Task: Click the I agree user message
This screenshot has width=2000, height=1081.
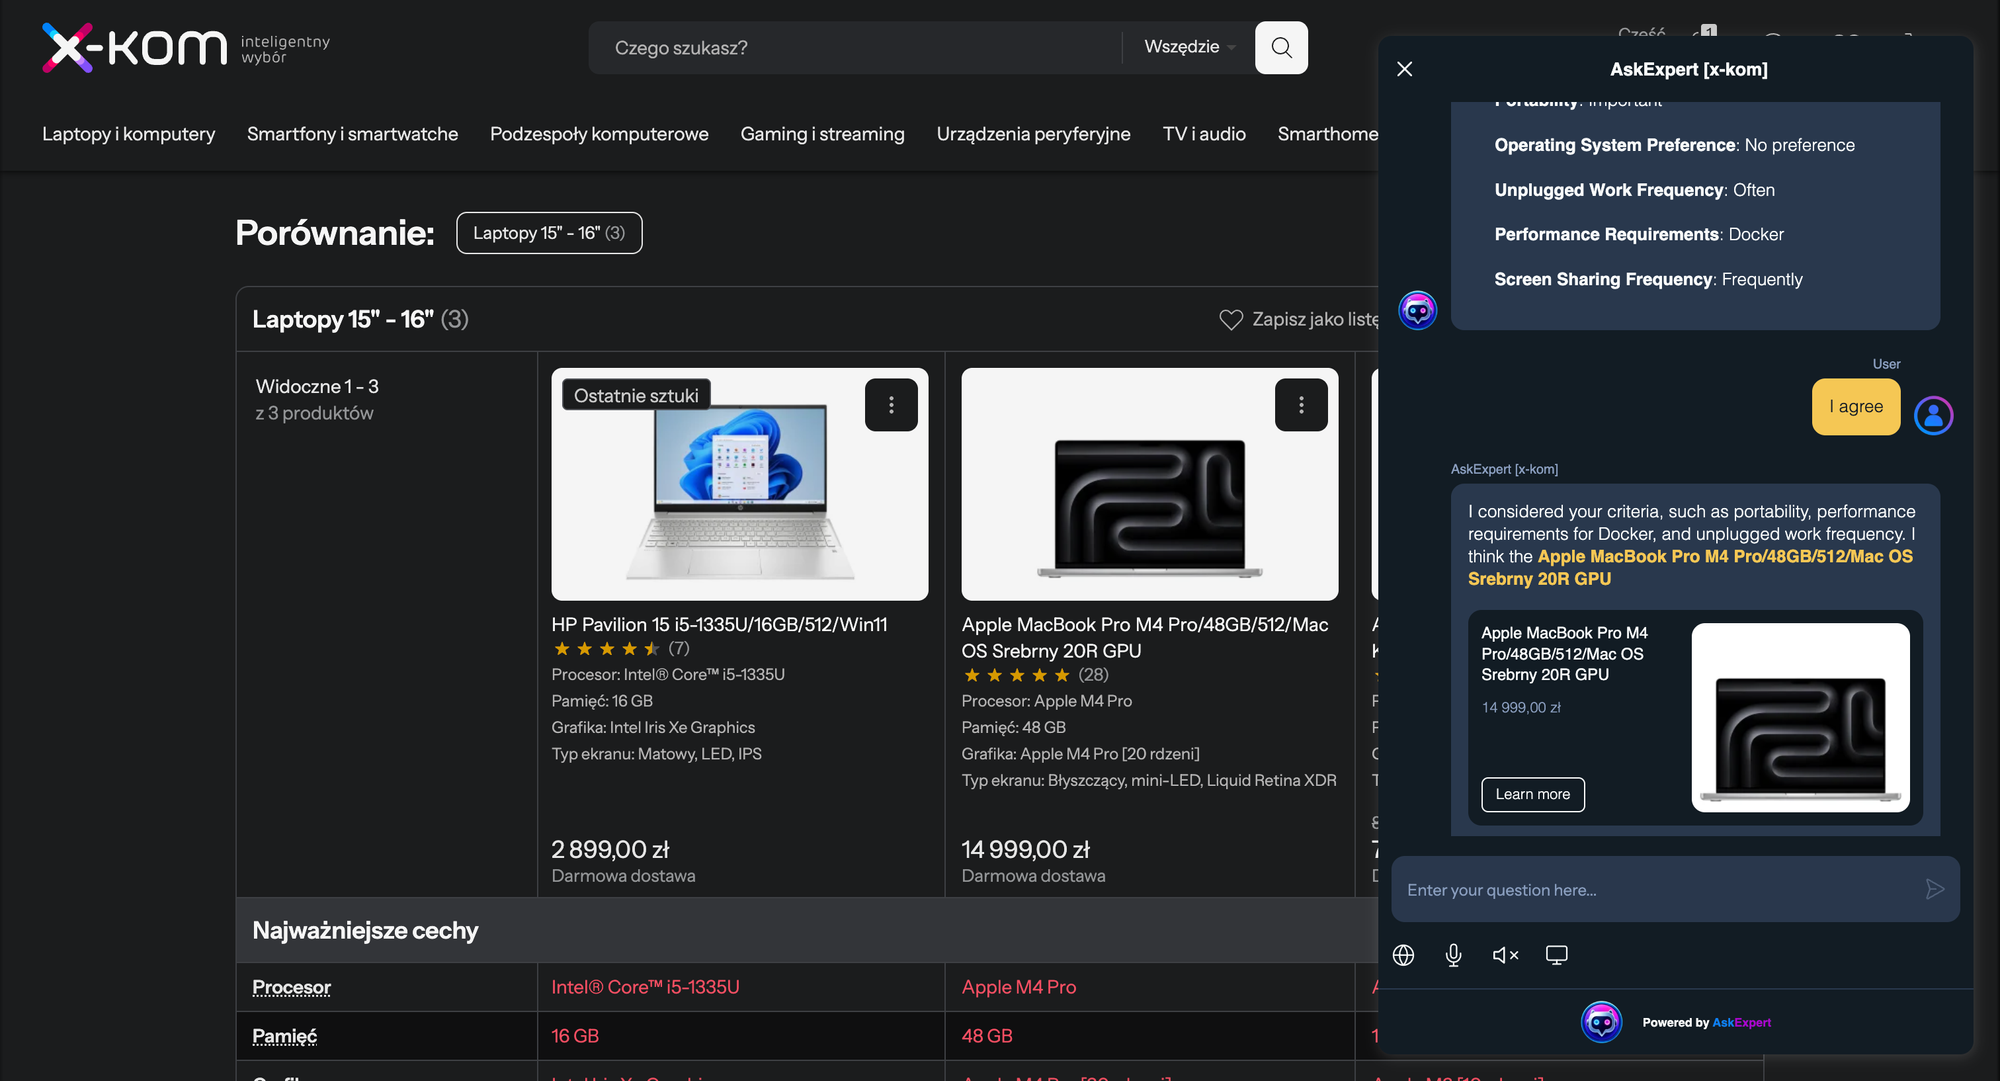Action: point(1856,406)
